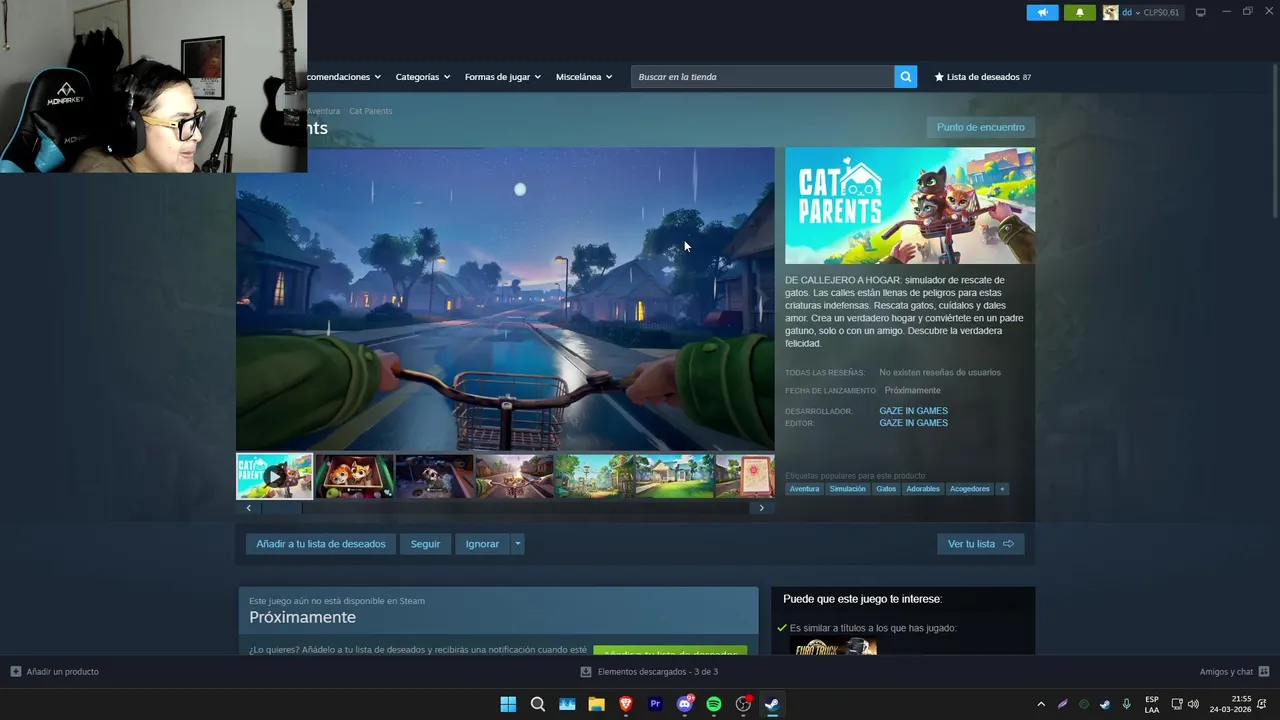
Task: Open the profile avatar picture
Action: (1110, 13)
